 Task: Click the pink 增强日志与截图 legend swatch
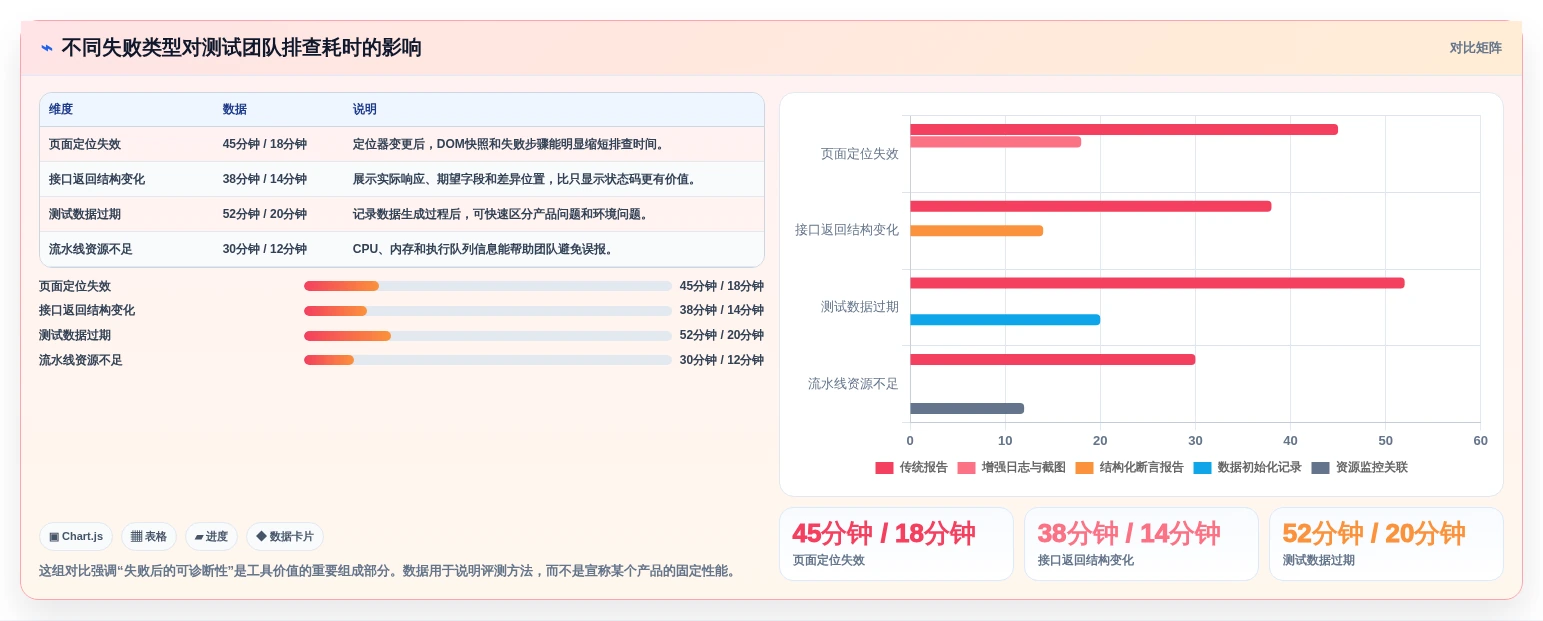(966, 468)
